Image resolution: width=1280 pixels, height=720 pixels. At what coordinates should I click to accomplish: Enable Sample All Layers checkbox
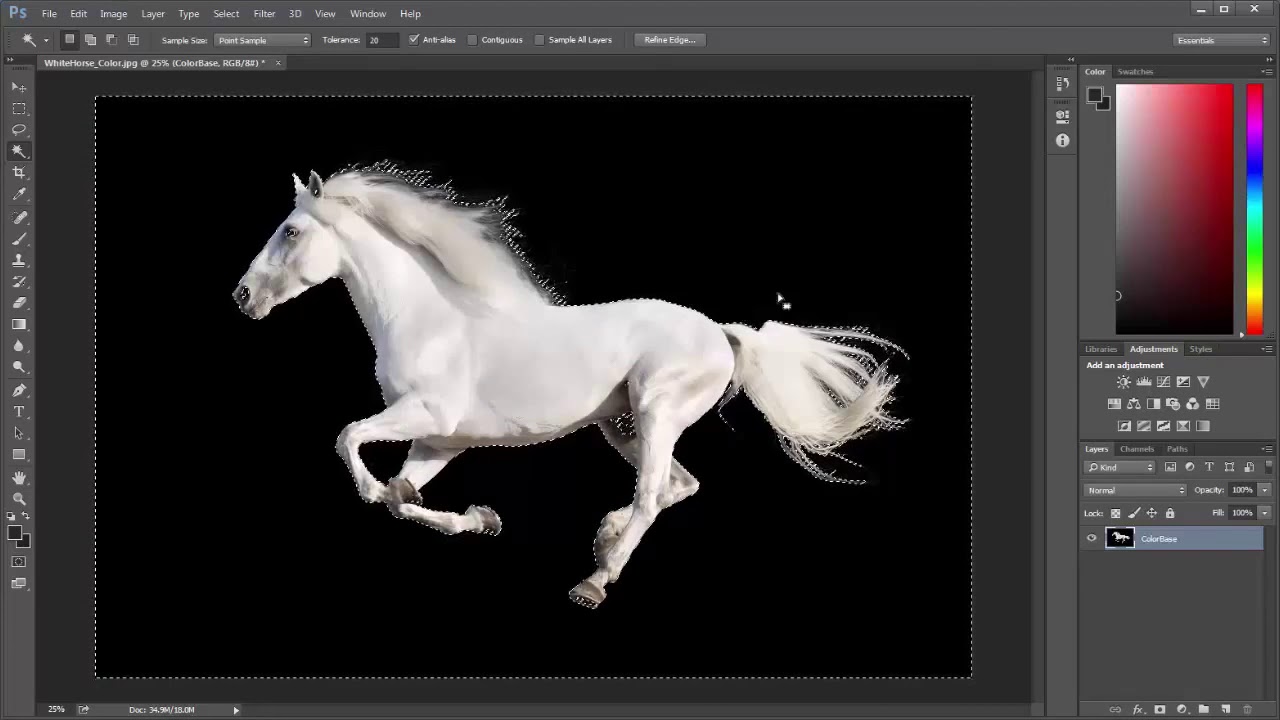pos(540,40)
